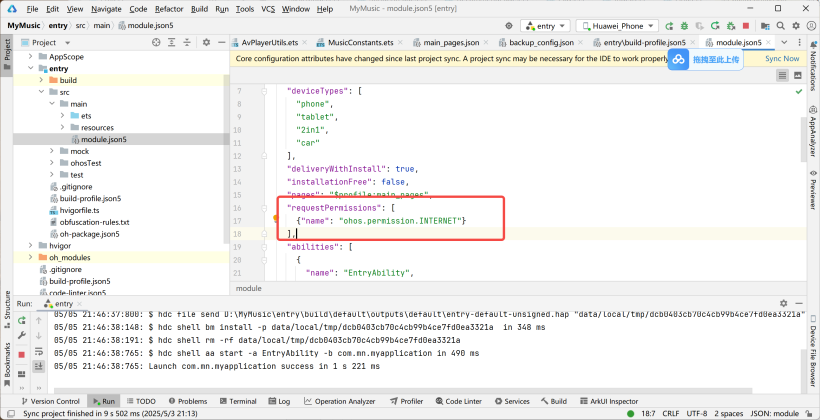Open Run panel settings gear icon

[783, 303]
